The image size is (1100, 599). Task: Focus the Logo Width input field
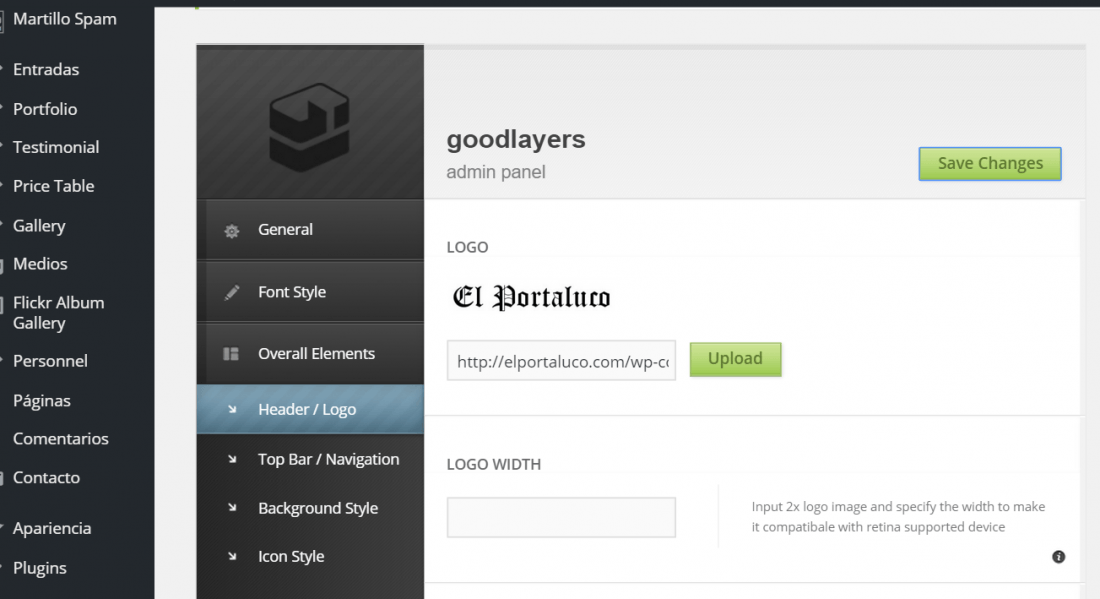pyautogui.click(x=561, y=518)
